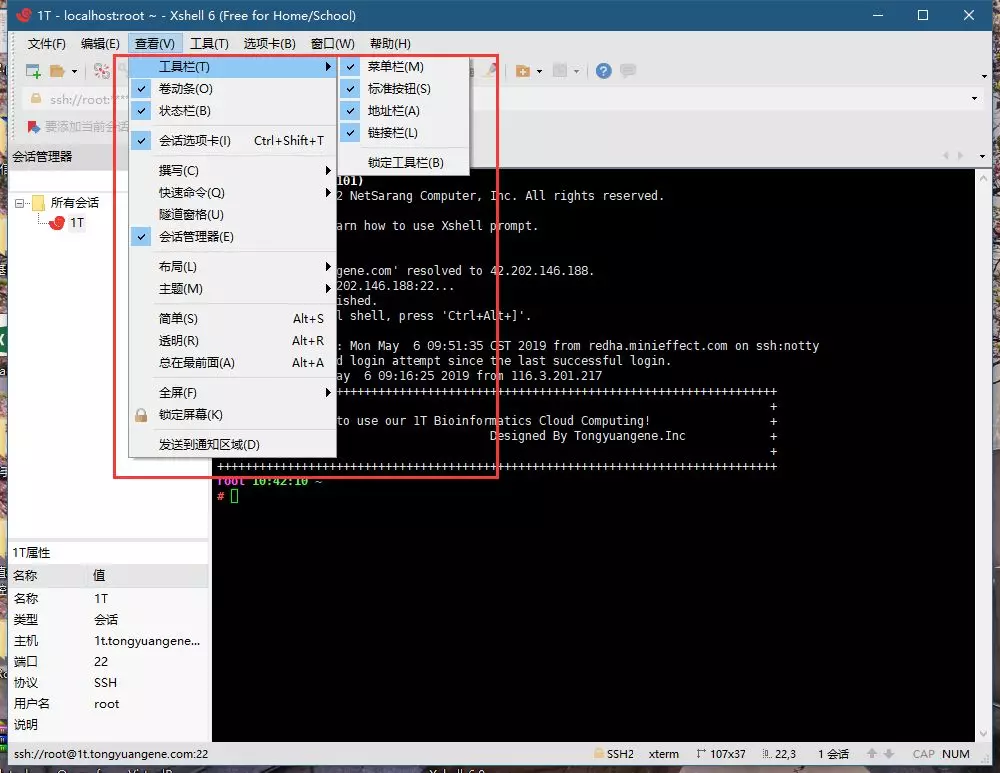Click the New Session icon on the toolbar
The height and width of the screenshot is (773, 1000).
tap(33, 70)
